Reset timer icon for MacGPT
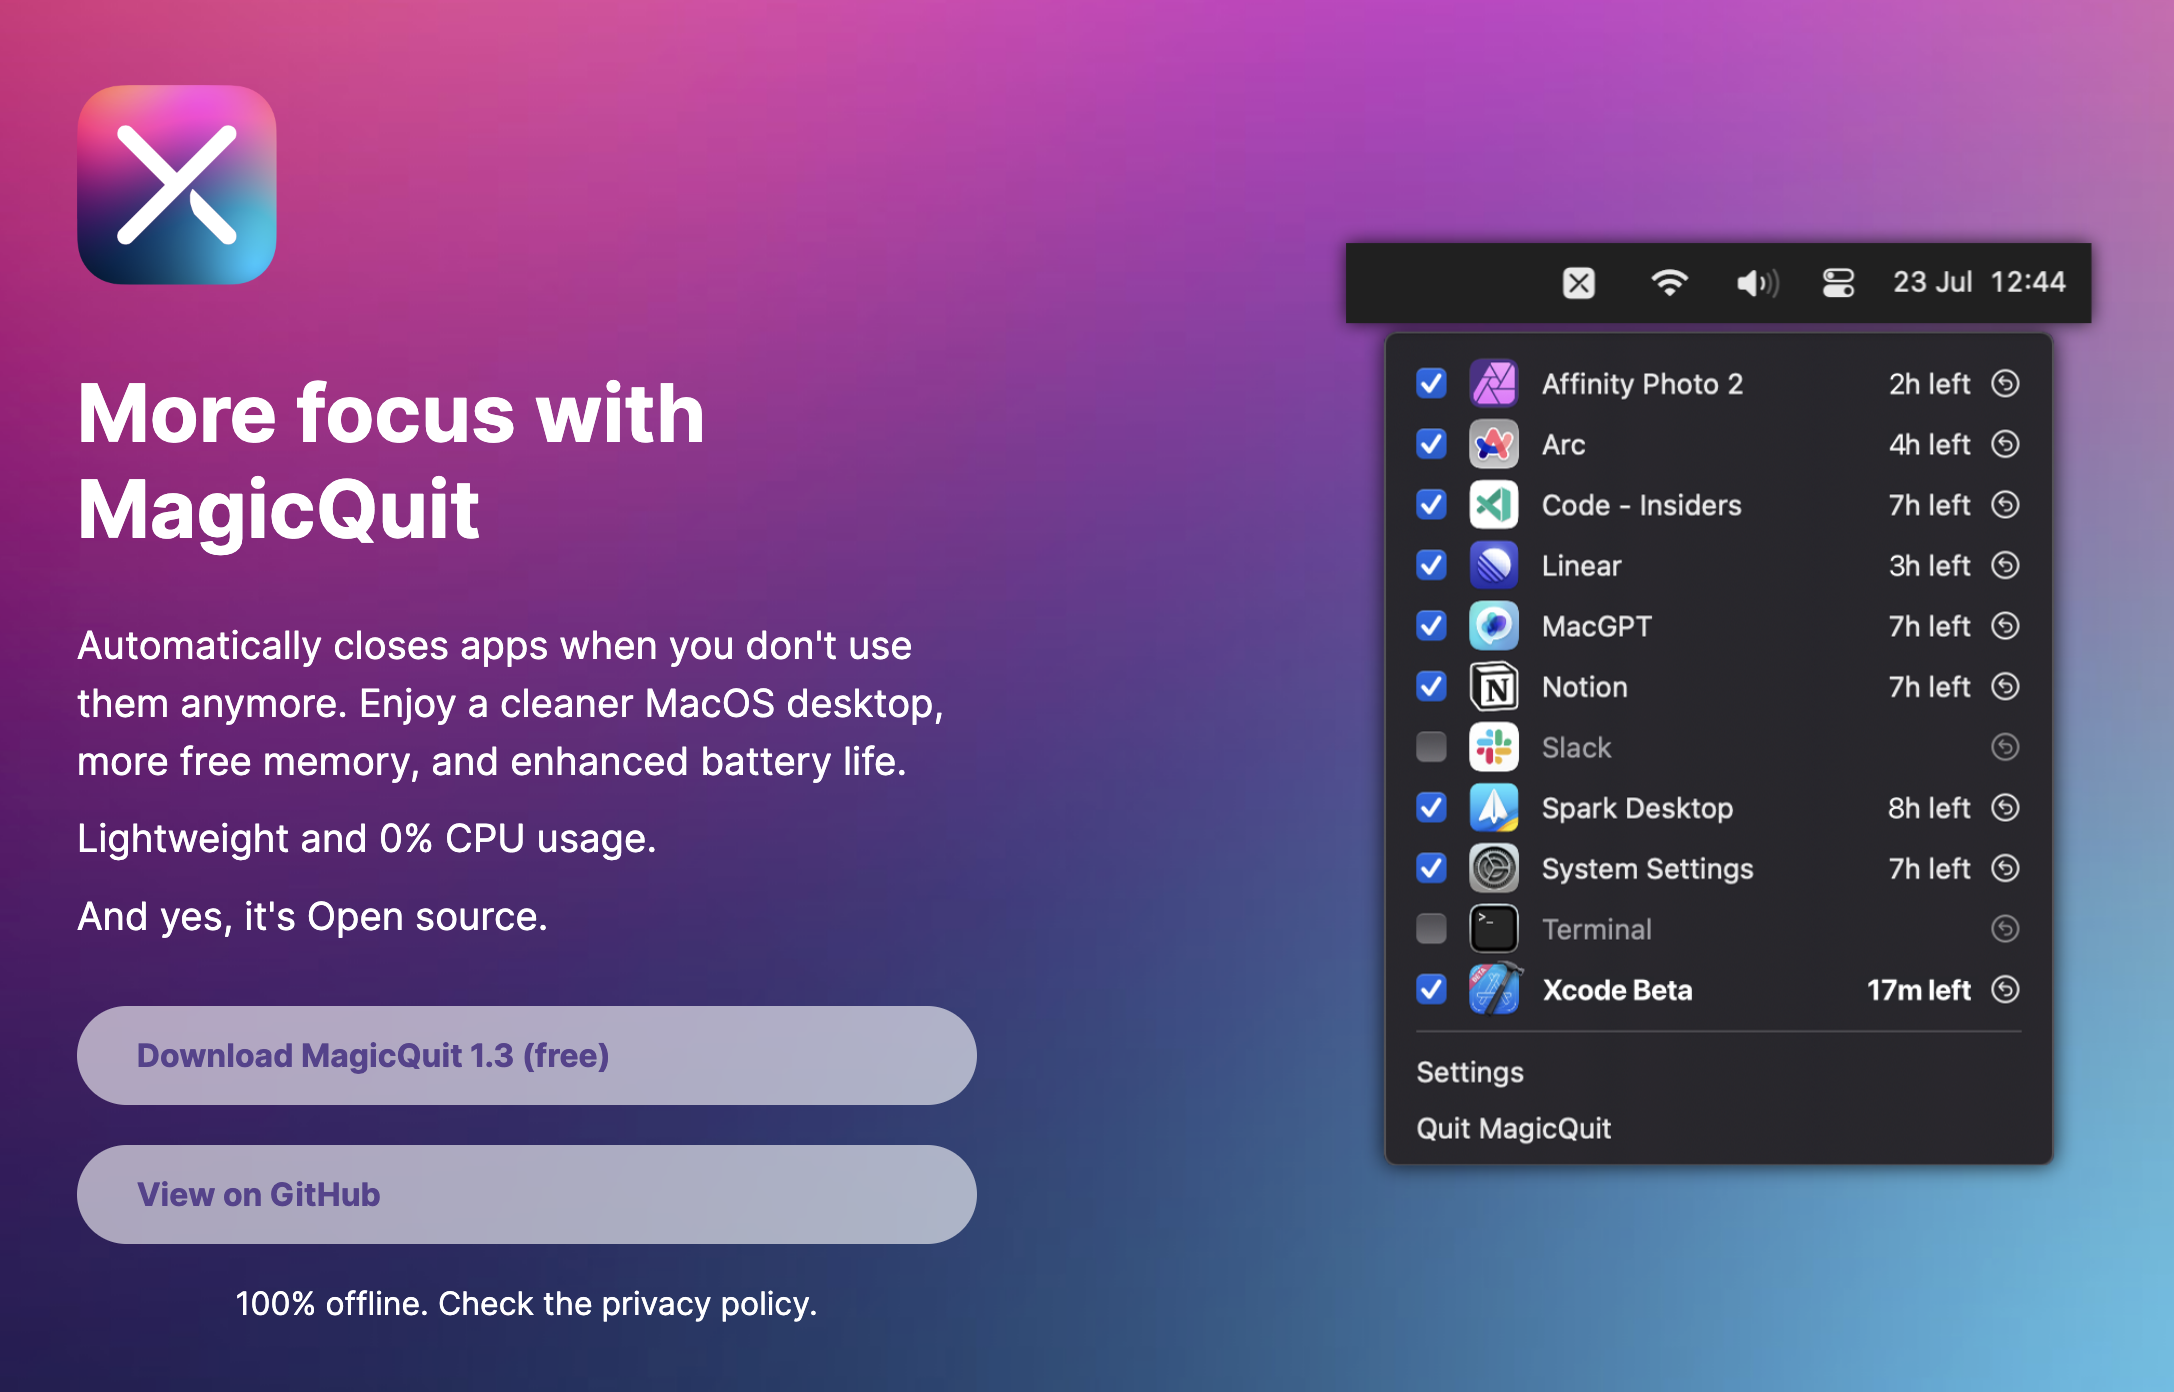This screenshot has width=2174, height=1392. tap(2005, 626)
